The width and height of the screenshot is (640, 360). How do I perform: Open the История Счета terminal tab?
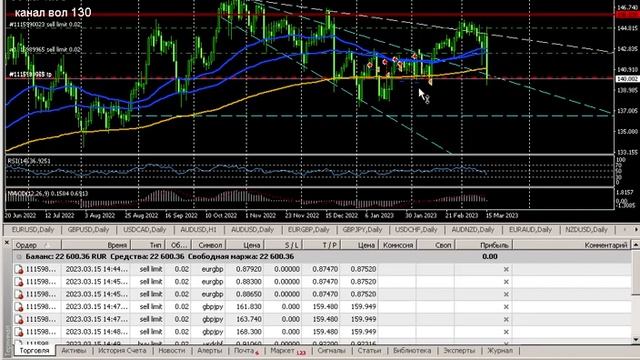click(122, 351)
